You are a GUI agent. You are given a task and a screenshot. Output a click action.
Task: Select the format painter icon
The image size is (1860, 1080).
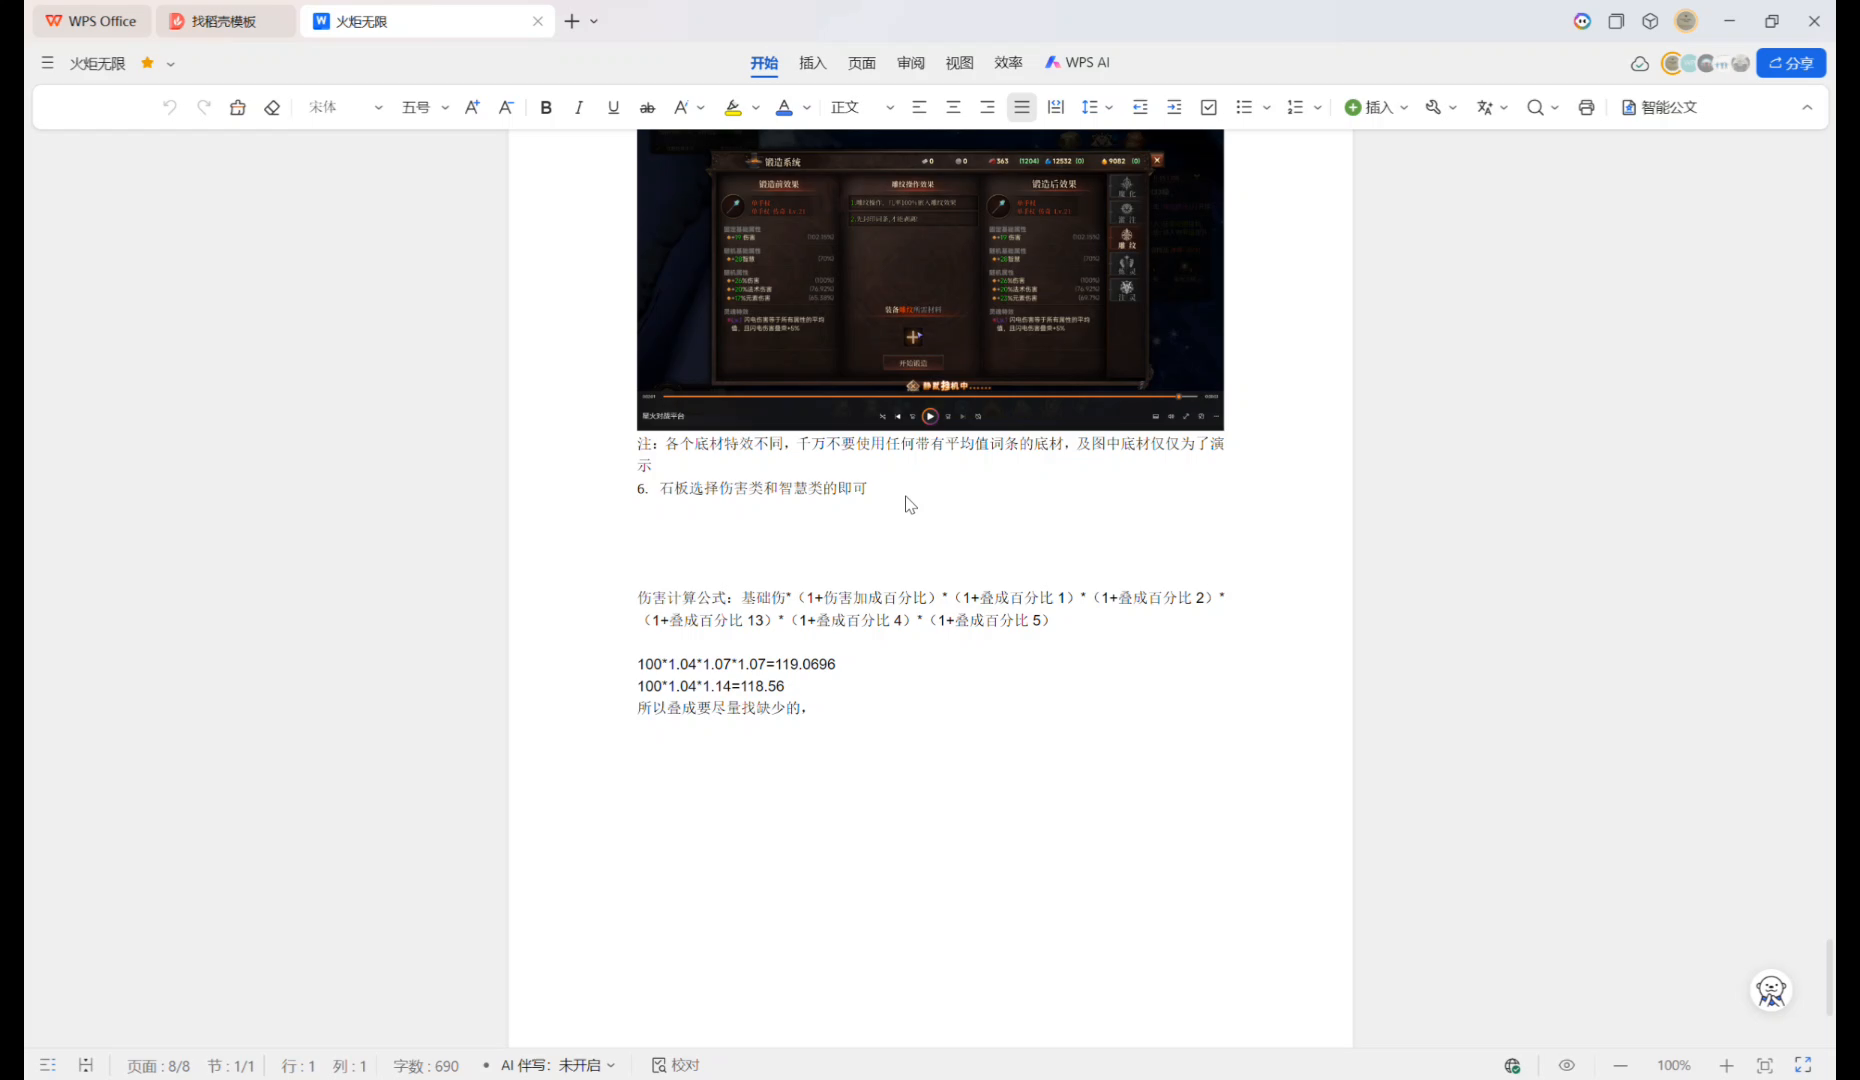238,107
